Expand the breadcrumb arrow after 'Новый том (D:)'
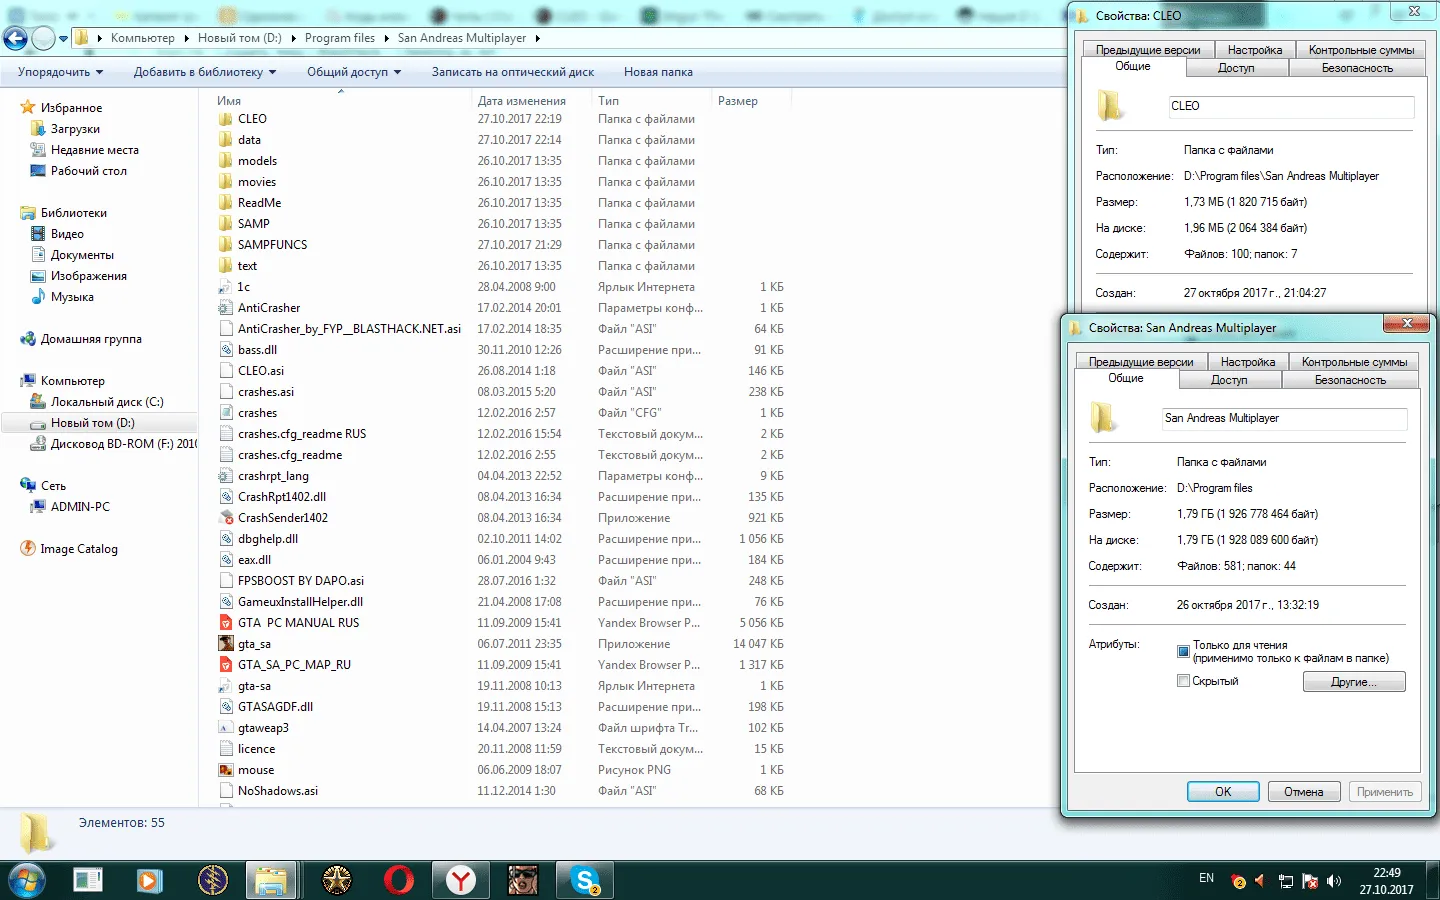Screen dimensions: 1440x900 click(294, 38)
